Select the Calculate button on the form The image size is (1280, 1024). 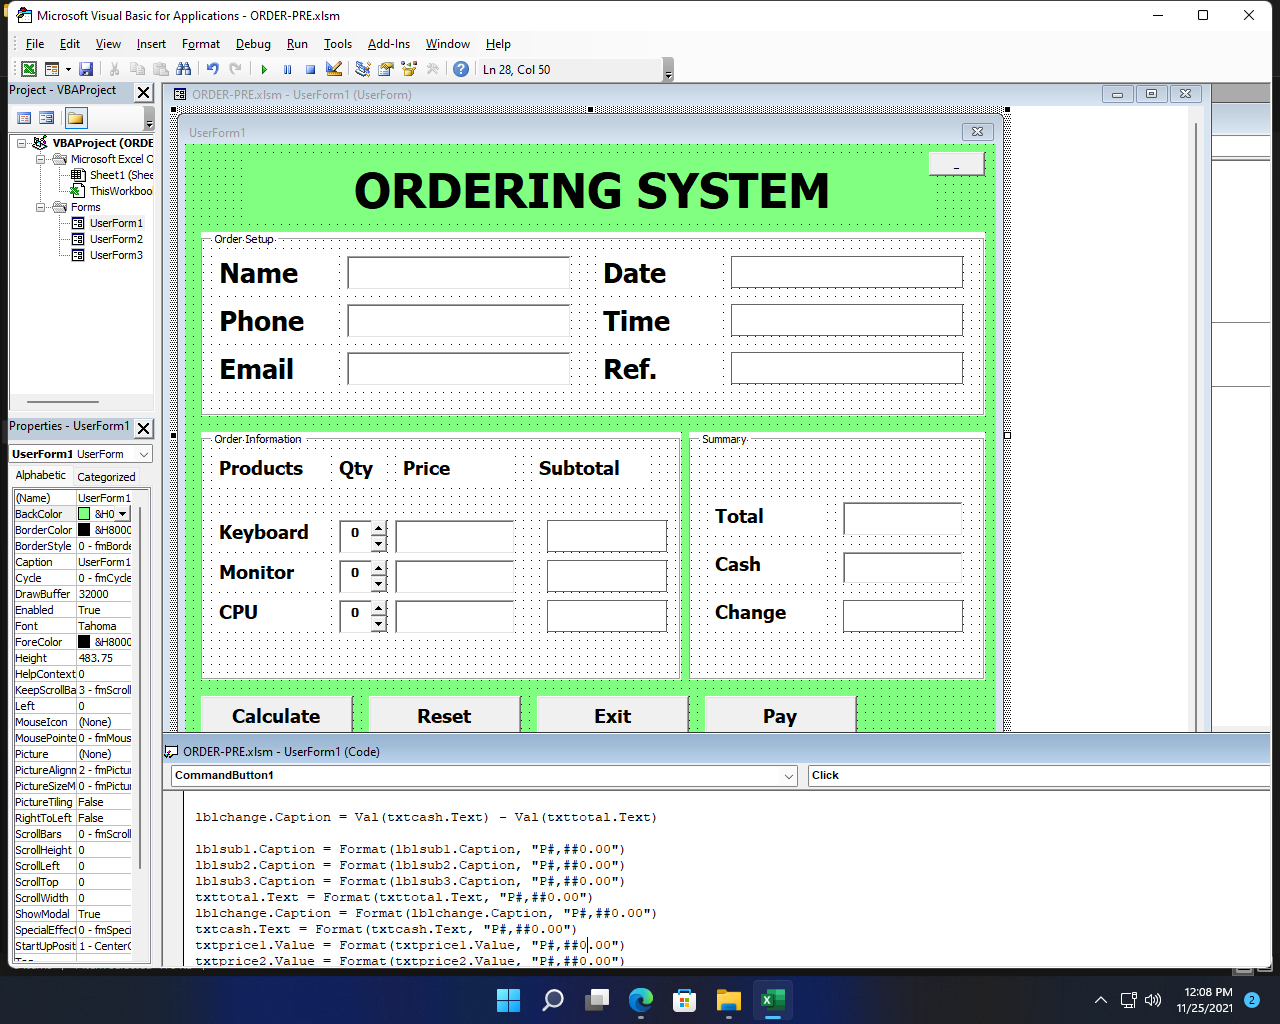[x=276, y=715]
